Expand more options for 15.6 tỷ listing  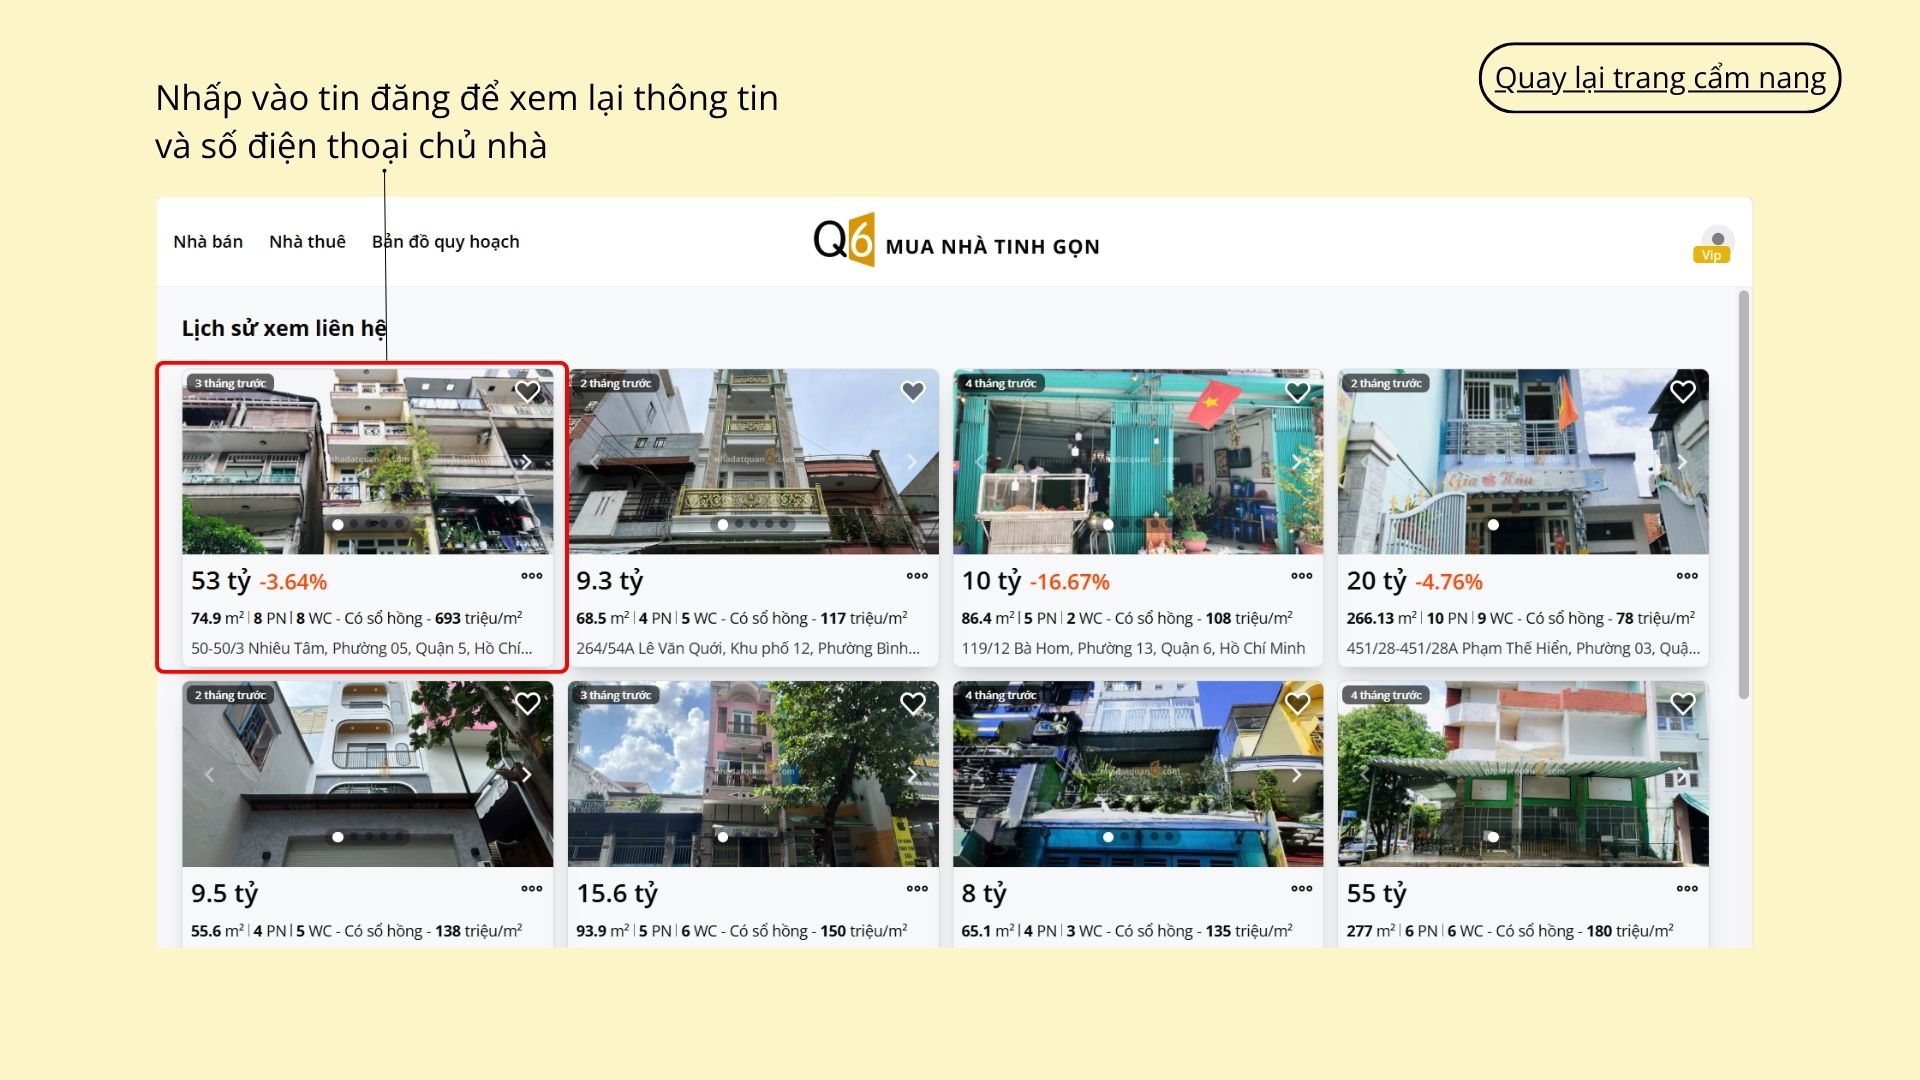coord(916,888)
